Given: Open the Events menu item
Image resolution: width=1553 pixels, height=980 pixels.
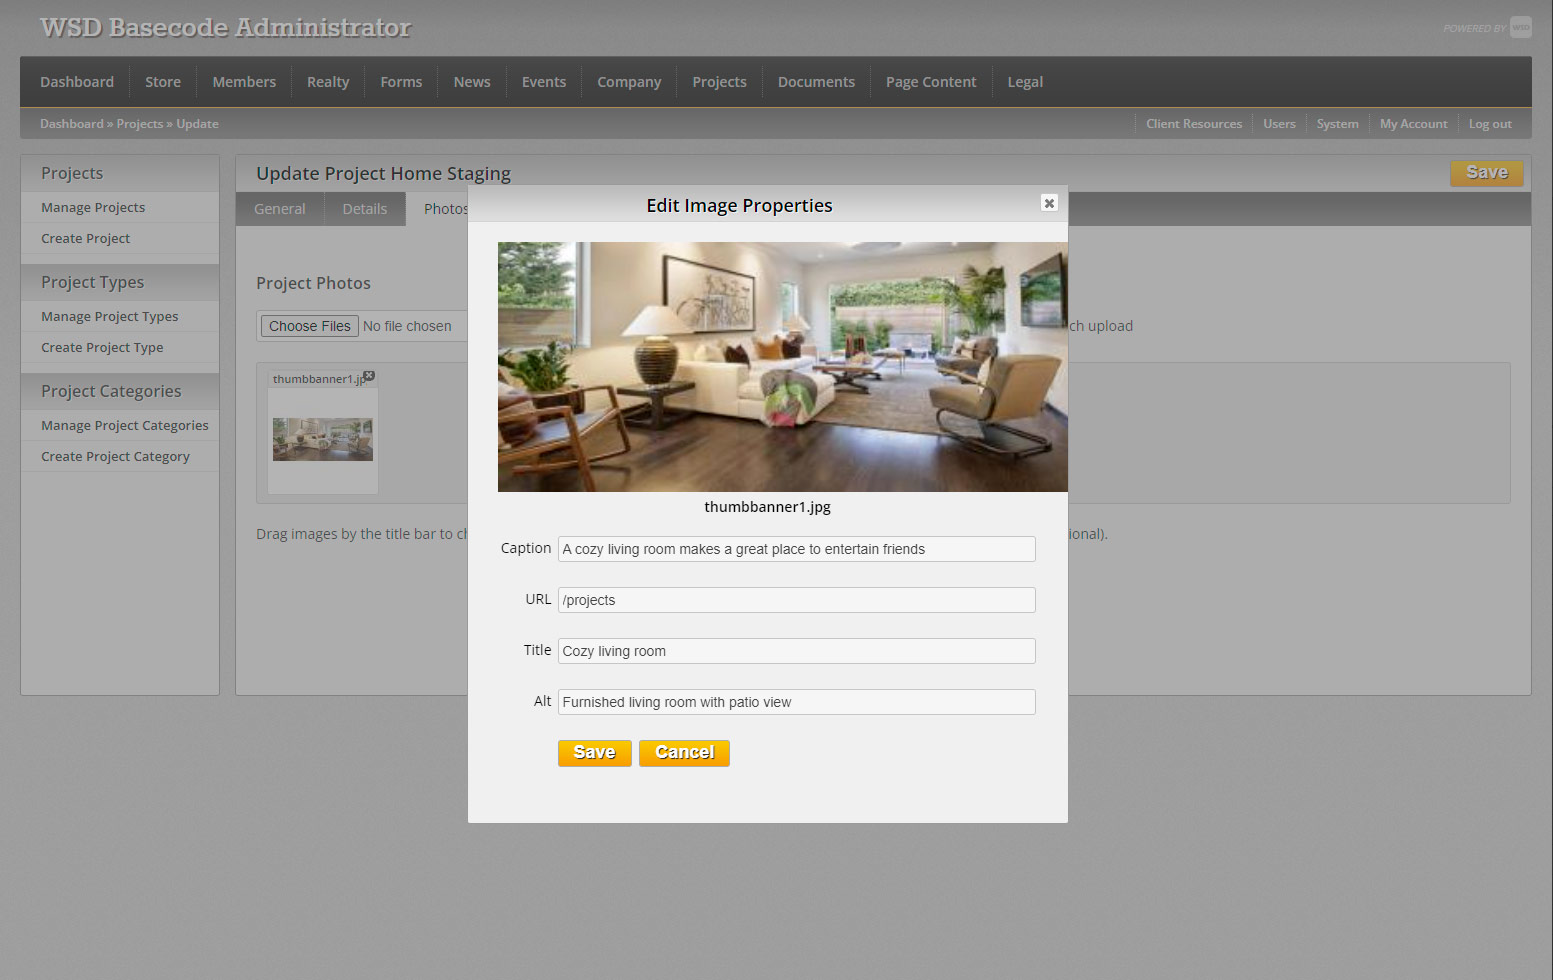Looking at the screenshot, I should (544, 82).
